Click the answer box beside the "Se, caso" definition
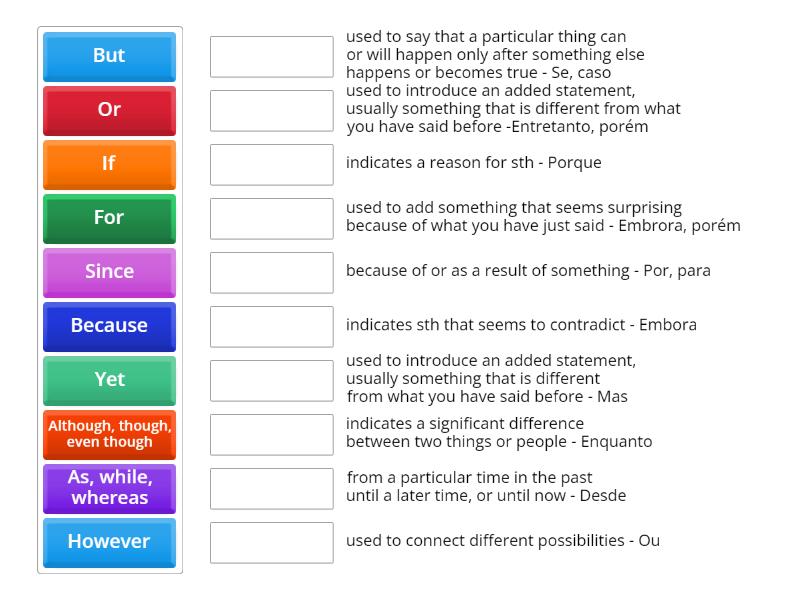The image size is (800, 600). coord(271,55)
